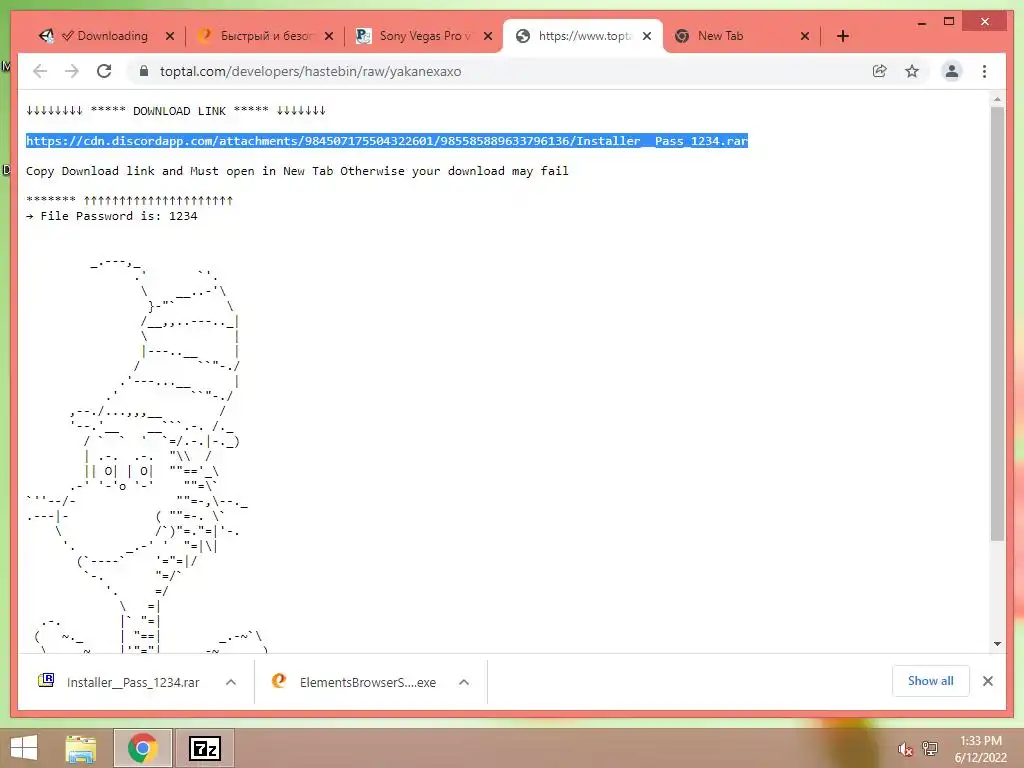Maximize the Chrome window

point(949,22)
